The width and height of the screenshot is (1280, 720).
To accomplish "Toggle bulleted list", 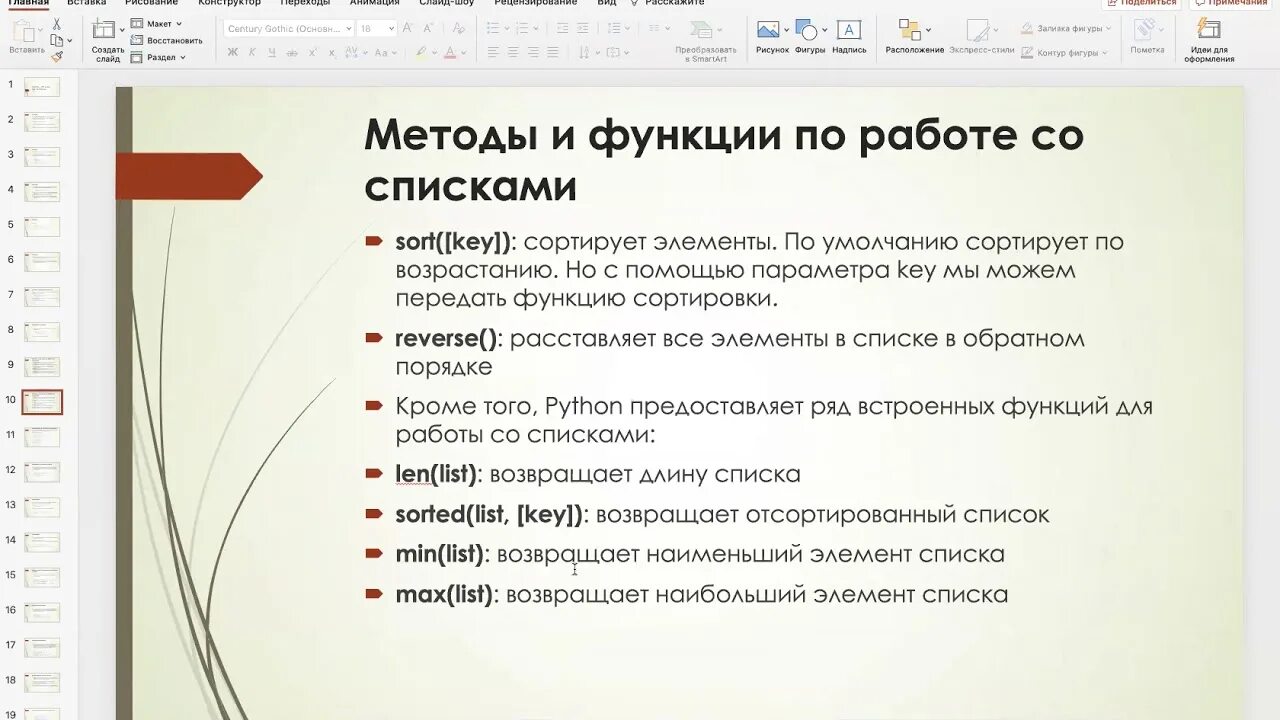I will point(491,29).
